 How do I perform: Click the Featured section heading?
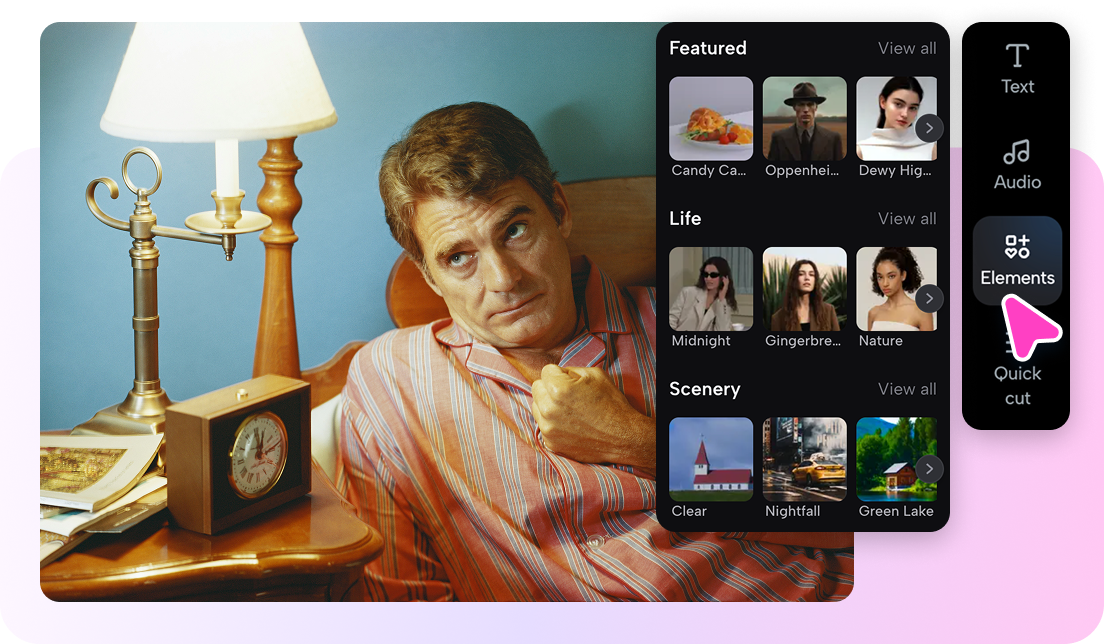pyautogui.click(x=708, y=49)
